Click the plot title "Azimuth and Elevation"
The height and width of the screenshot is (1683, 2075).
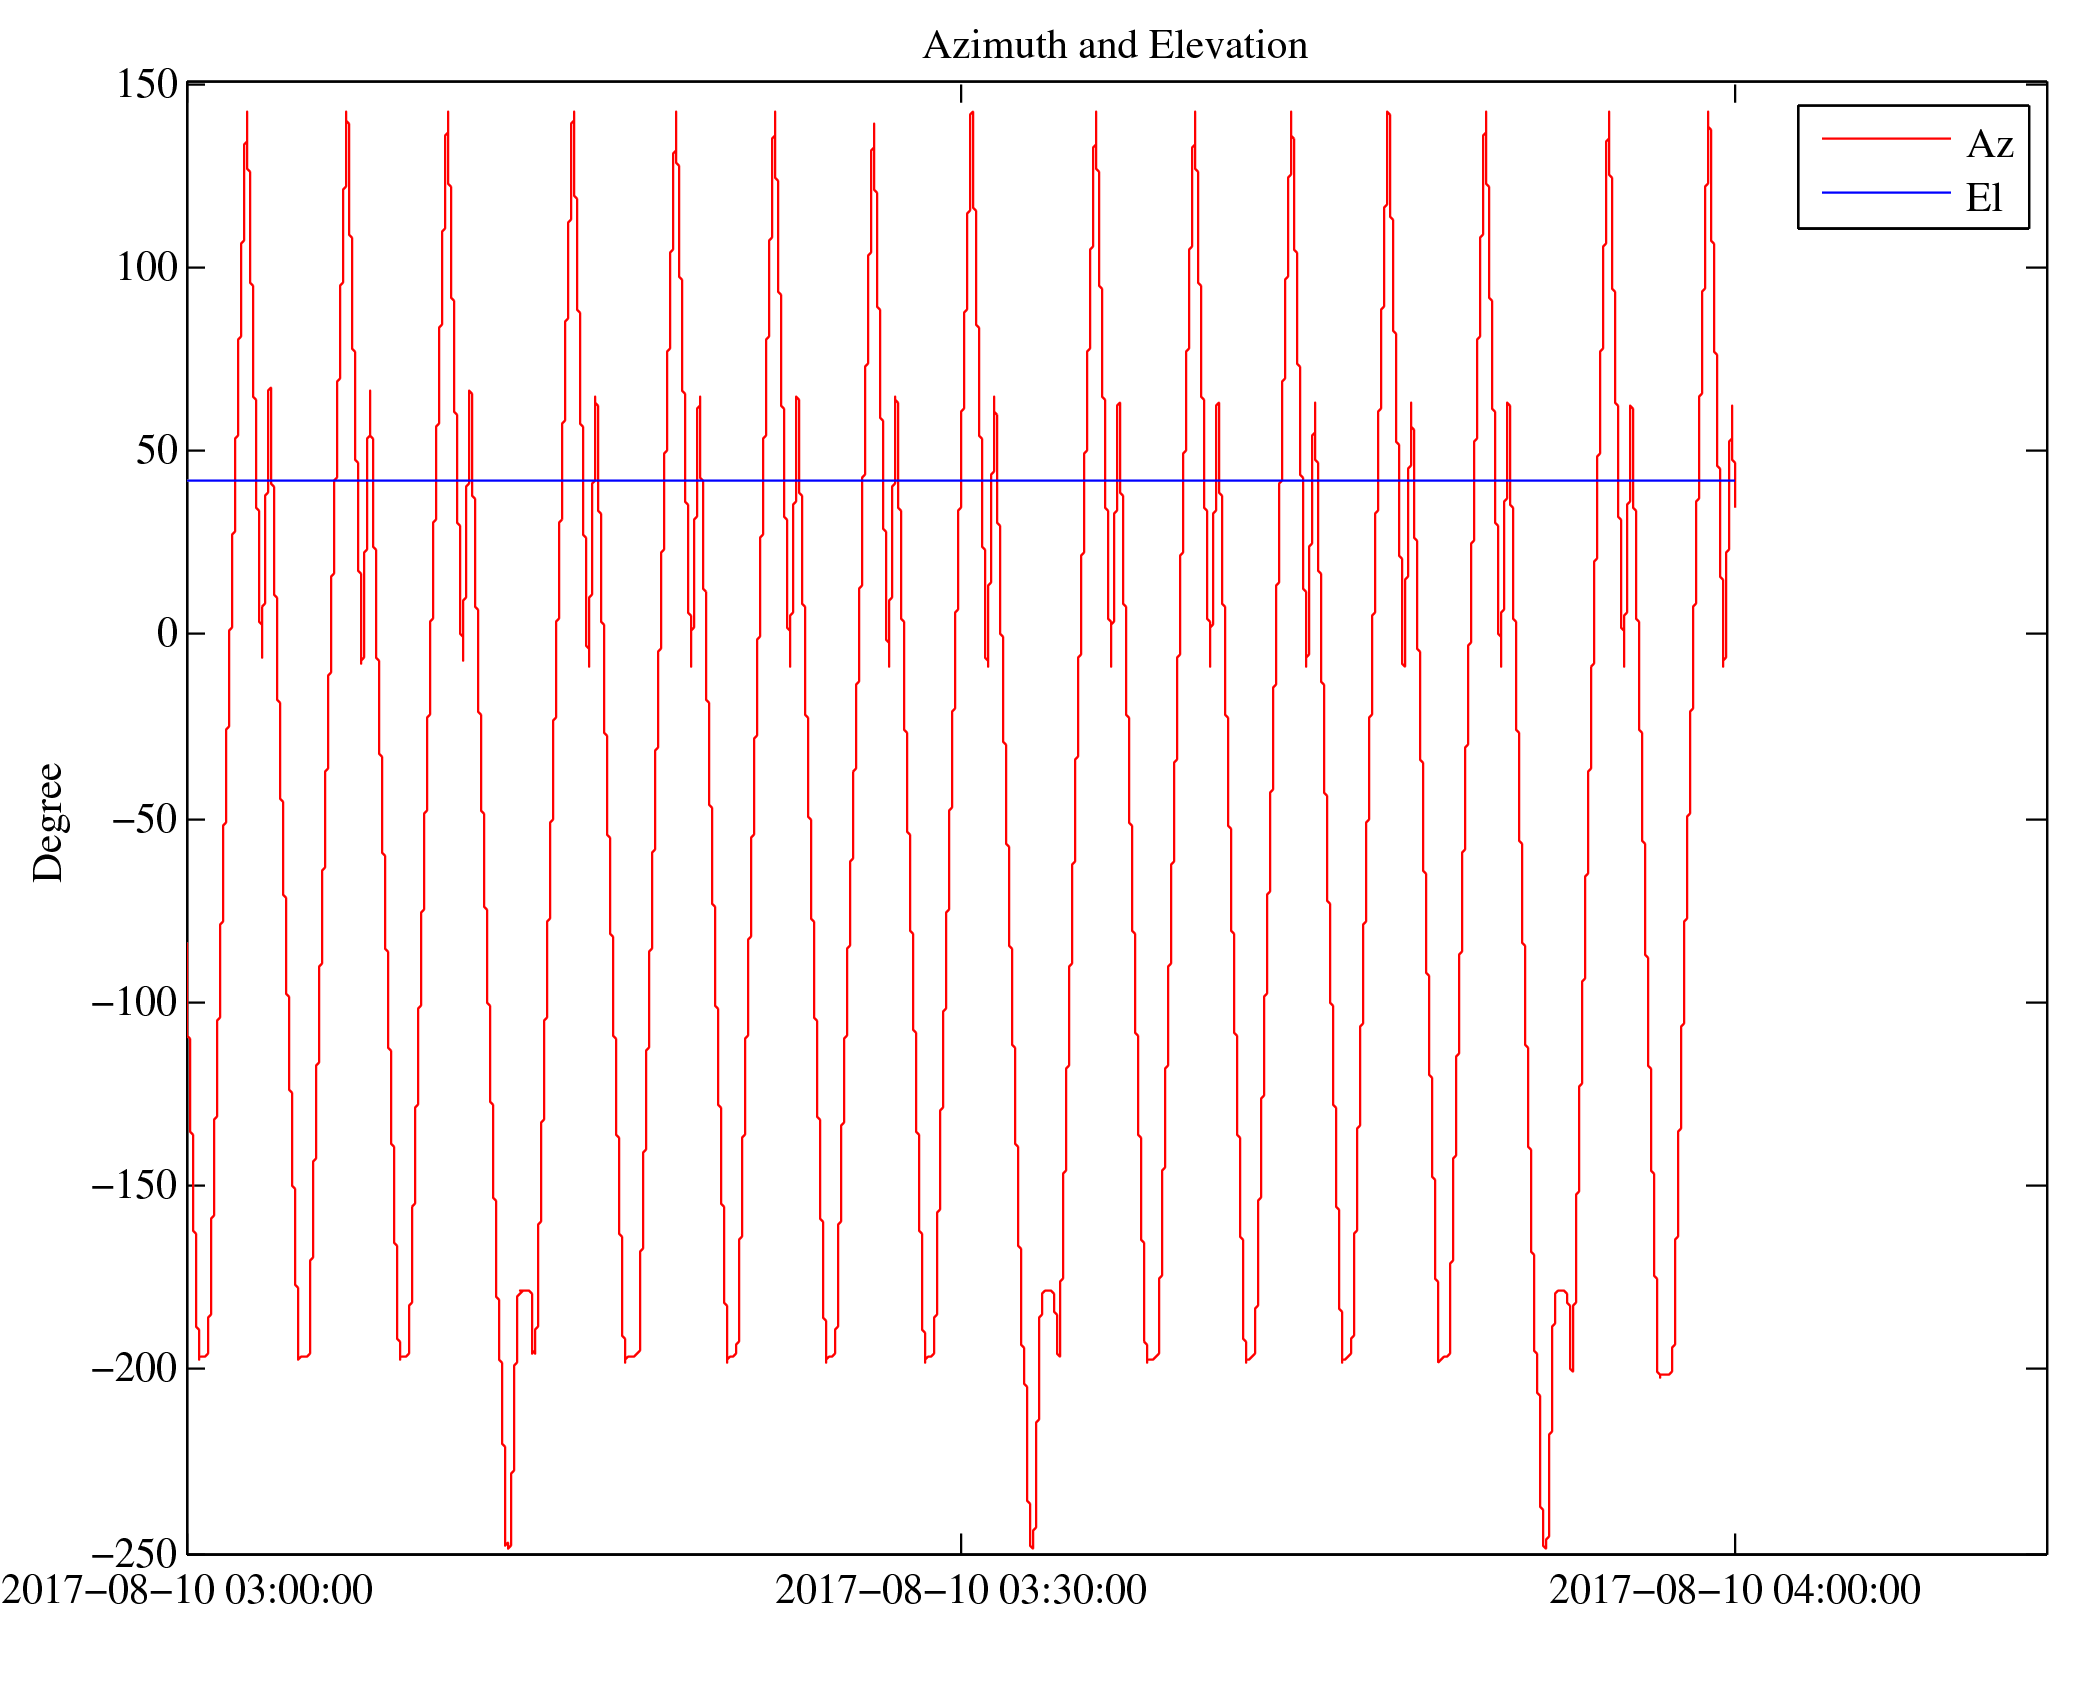1115,45
